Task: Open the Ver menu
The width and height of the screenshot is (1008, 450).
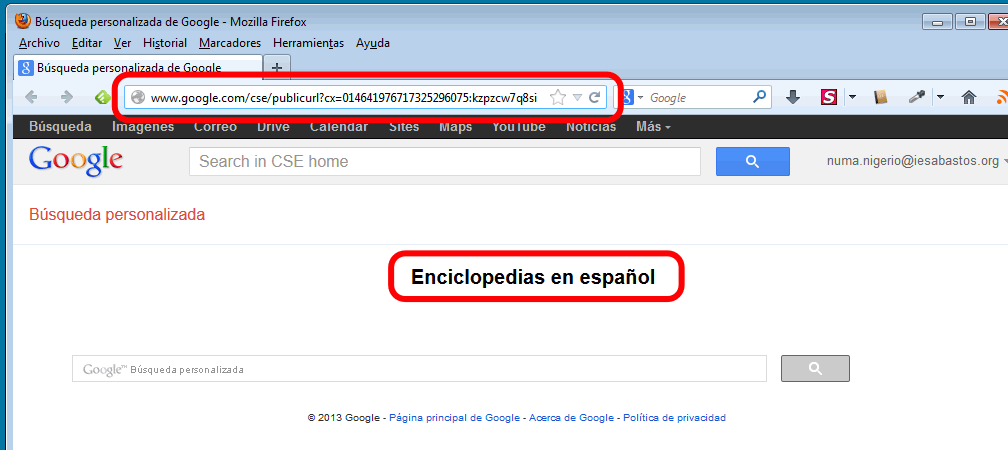Action: click(122, 43)
